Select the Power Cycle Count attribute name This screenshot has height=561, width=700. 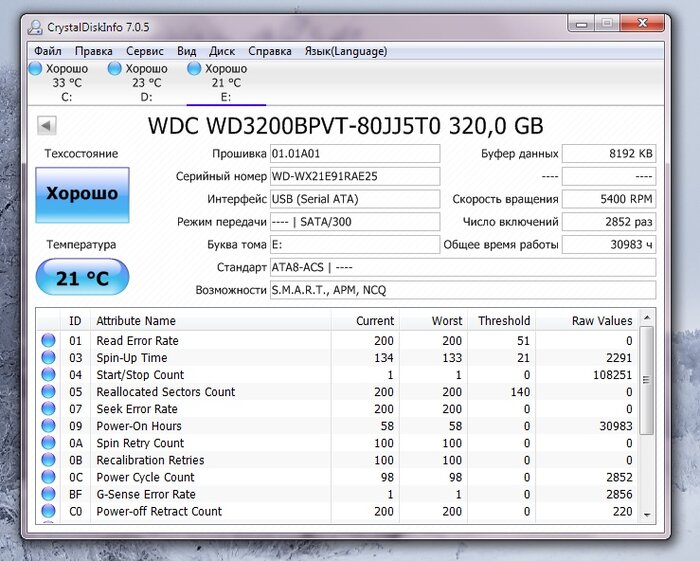[x=146, y=477]
